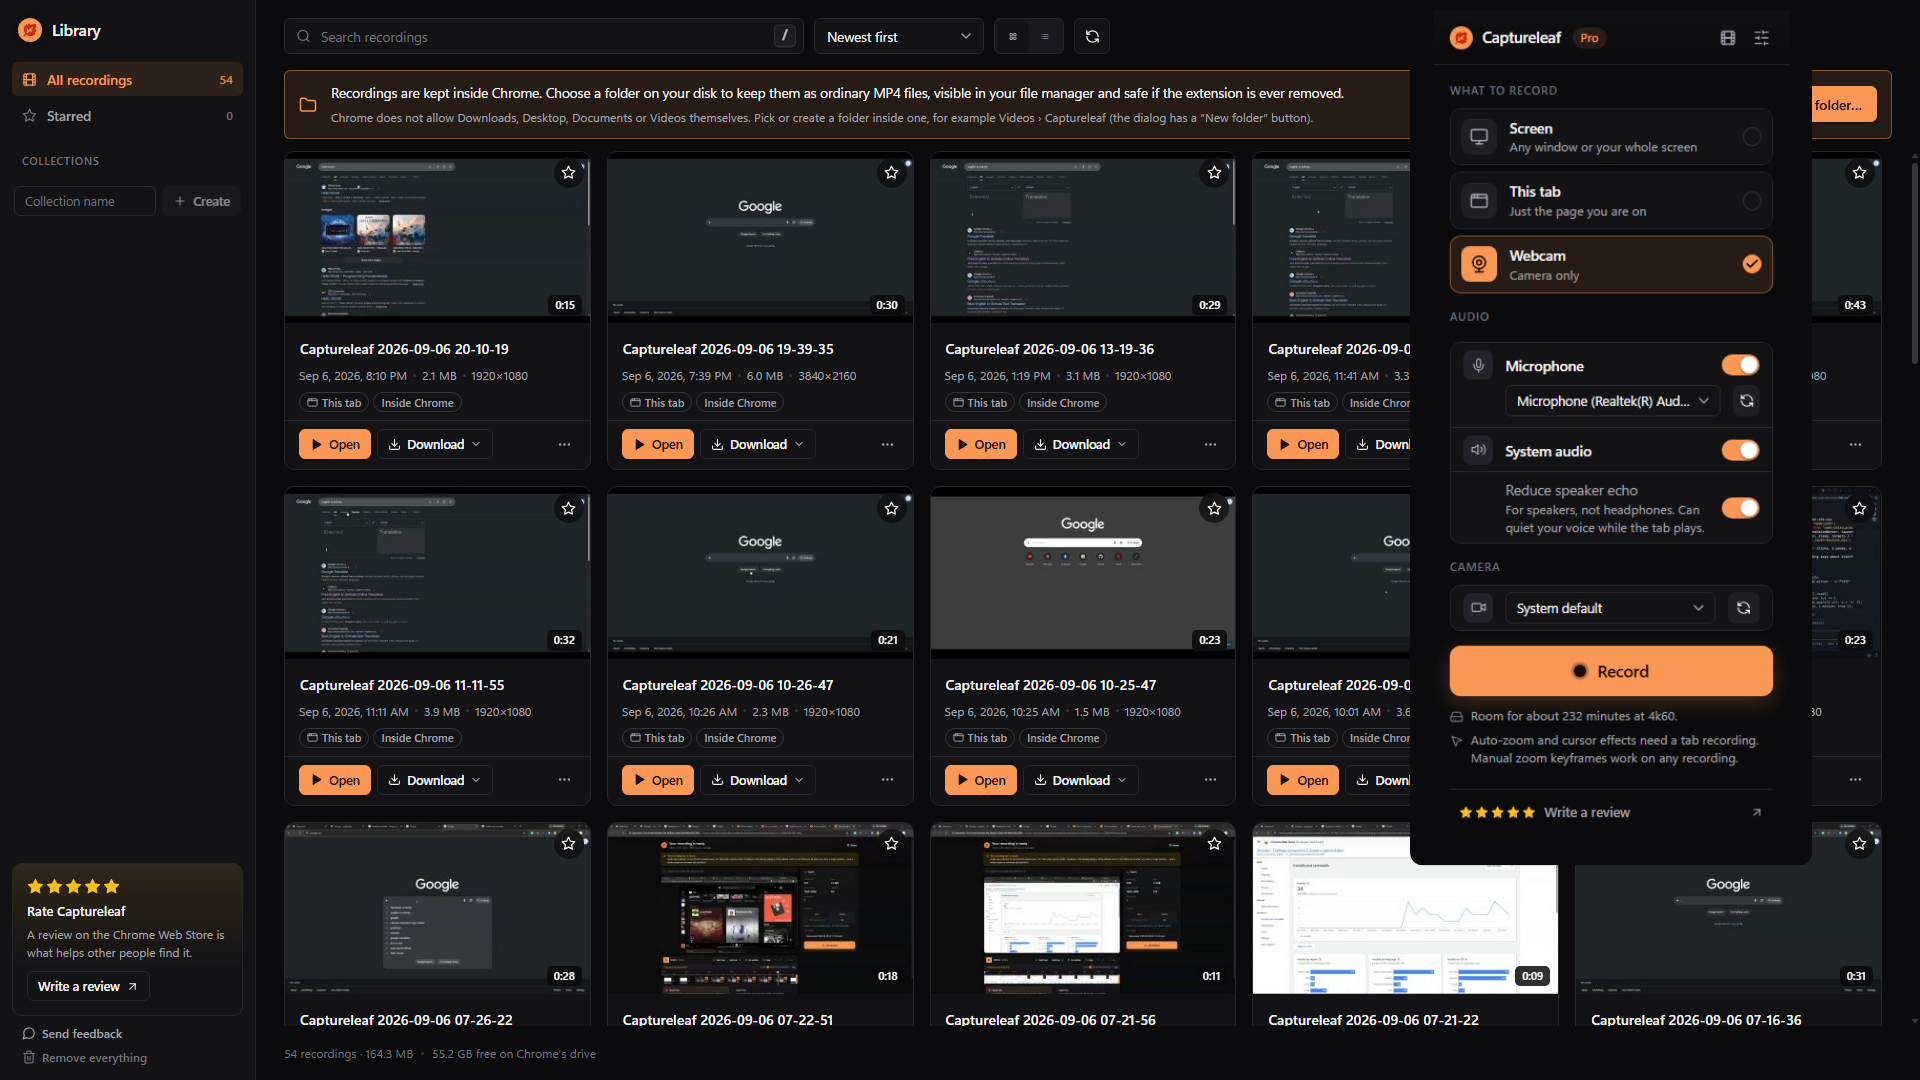Click the Inside Chrome tag on recording 20-10-19
The width and height of the screenshot is (1920, 1080).
tap(417, 403)
